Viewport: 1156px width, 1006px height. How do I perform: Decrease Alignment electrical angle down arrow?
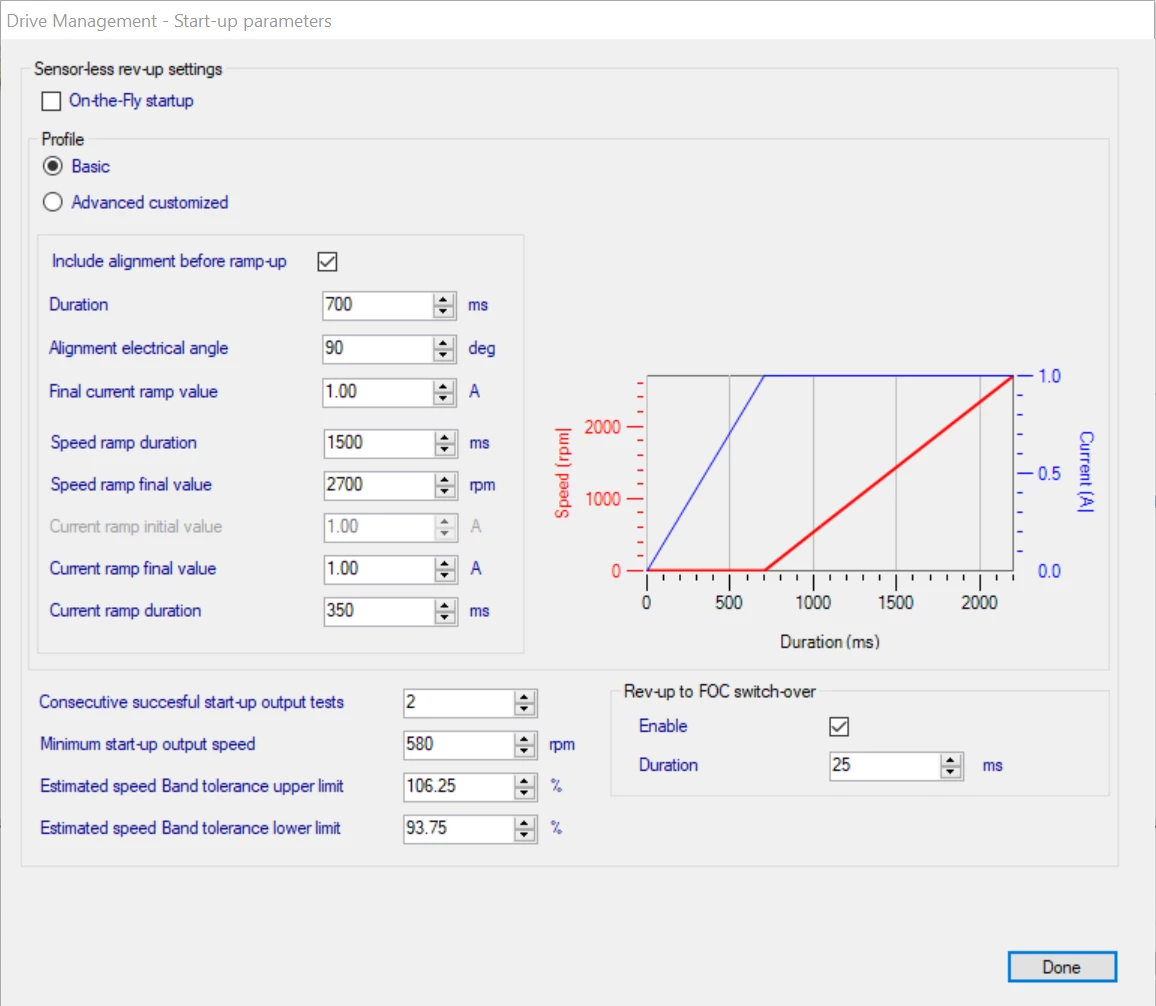[443, 355]
